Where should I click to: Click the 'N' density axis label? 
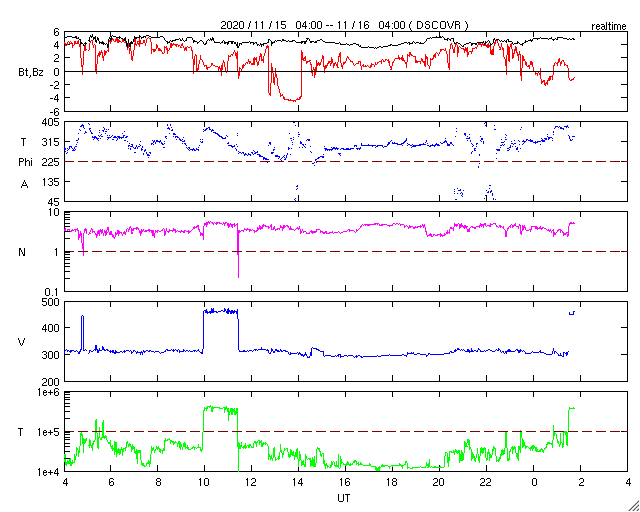click(22, 252)
